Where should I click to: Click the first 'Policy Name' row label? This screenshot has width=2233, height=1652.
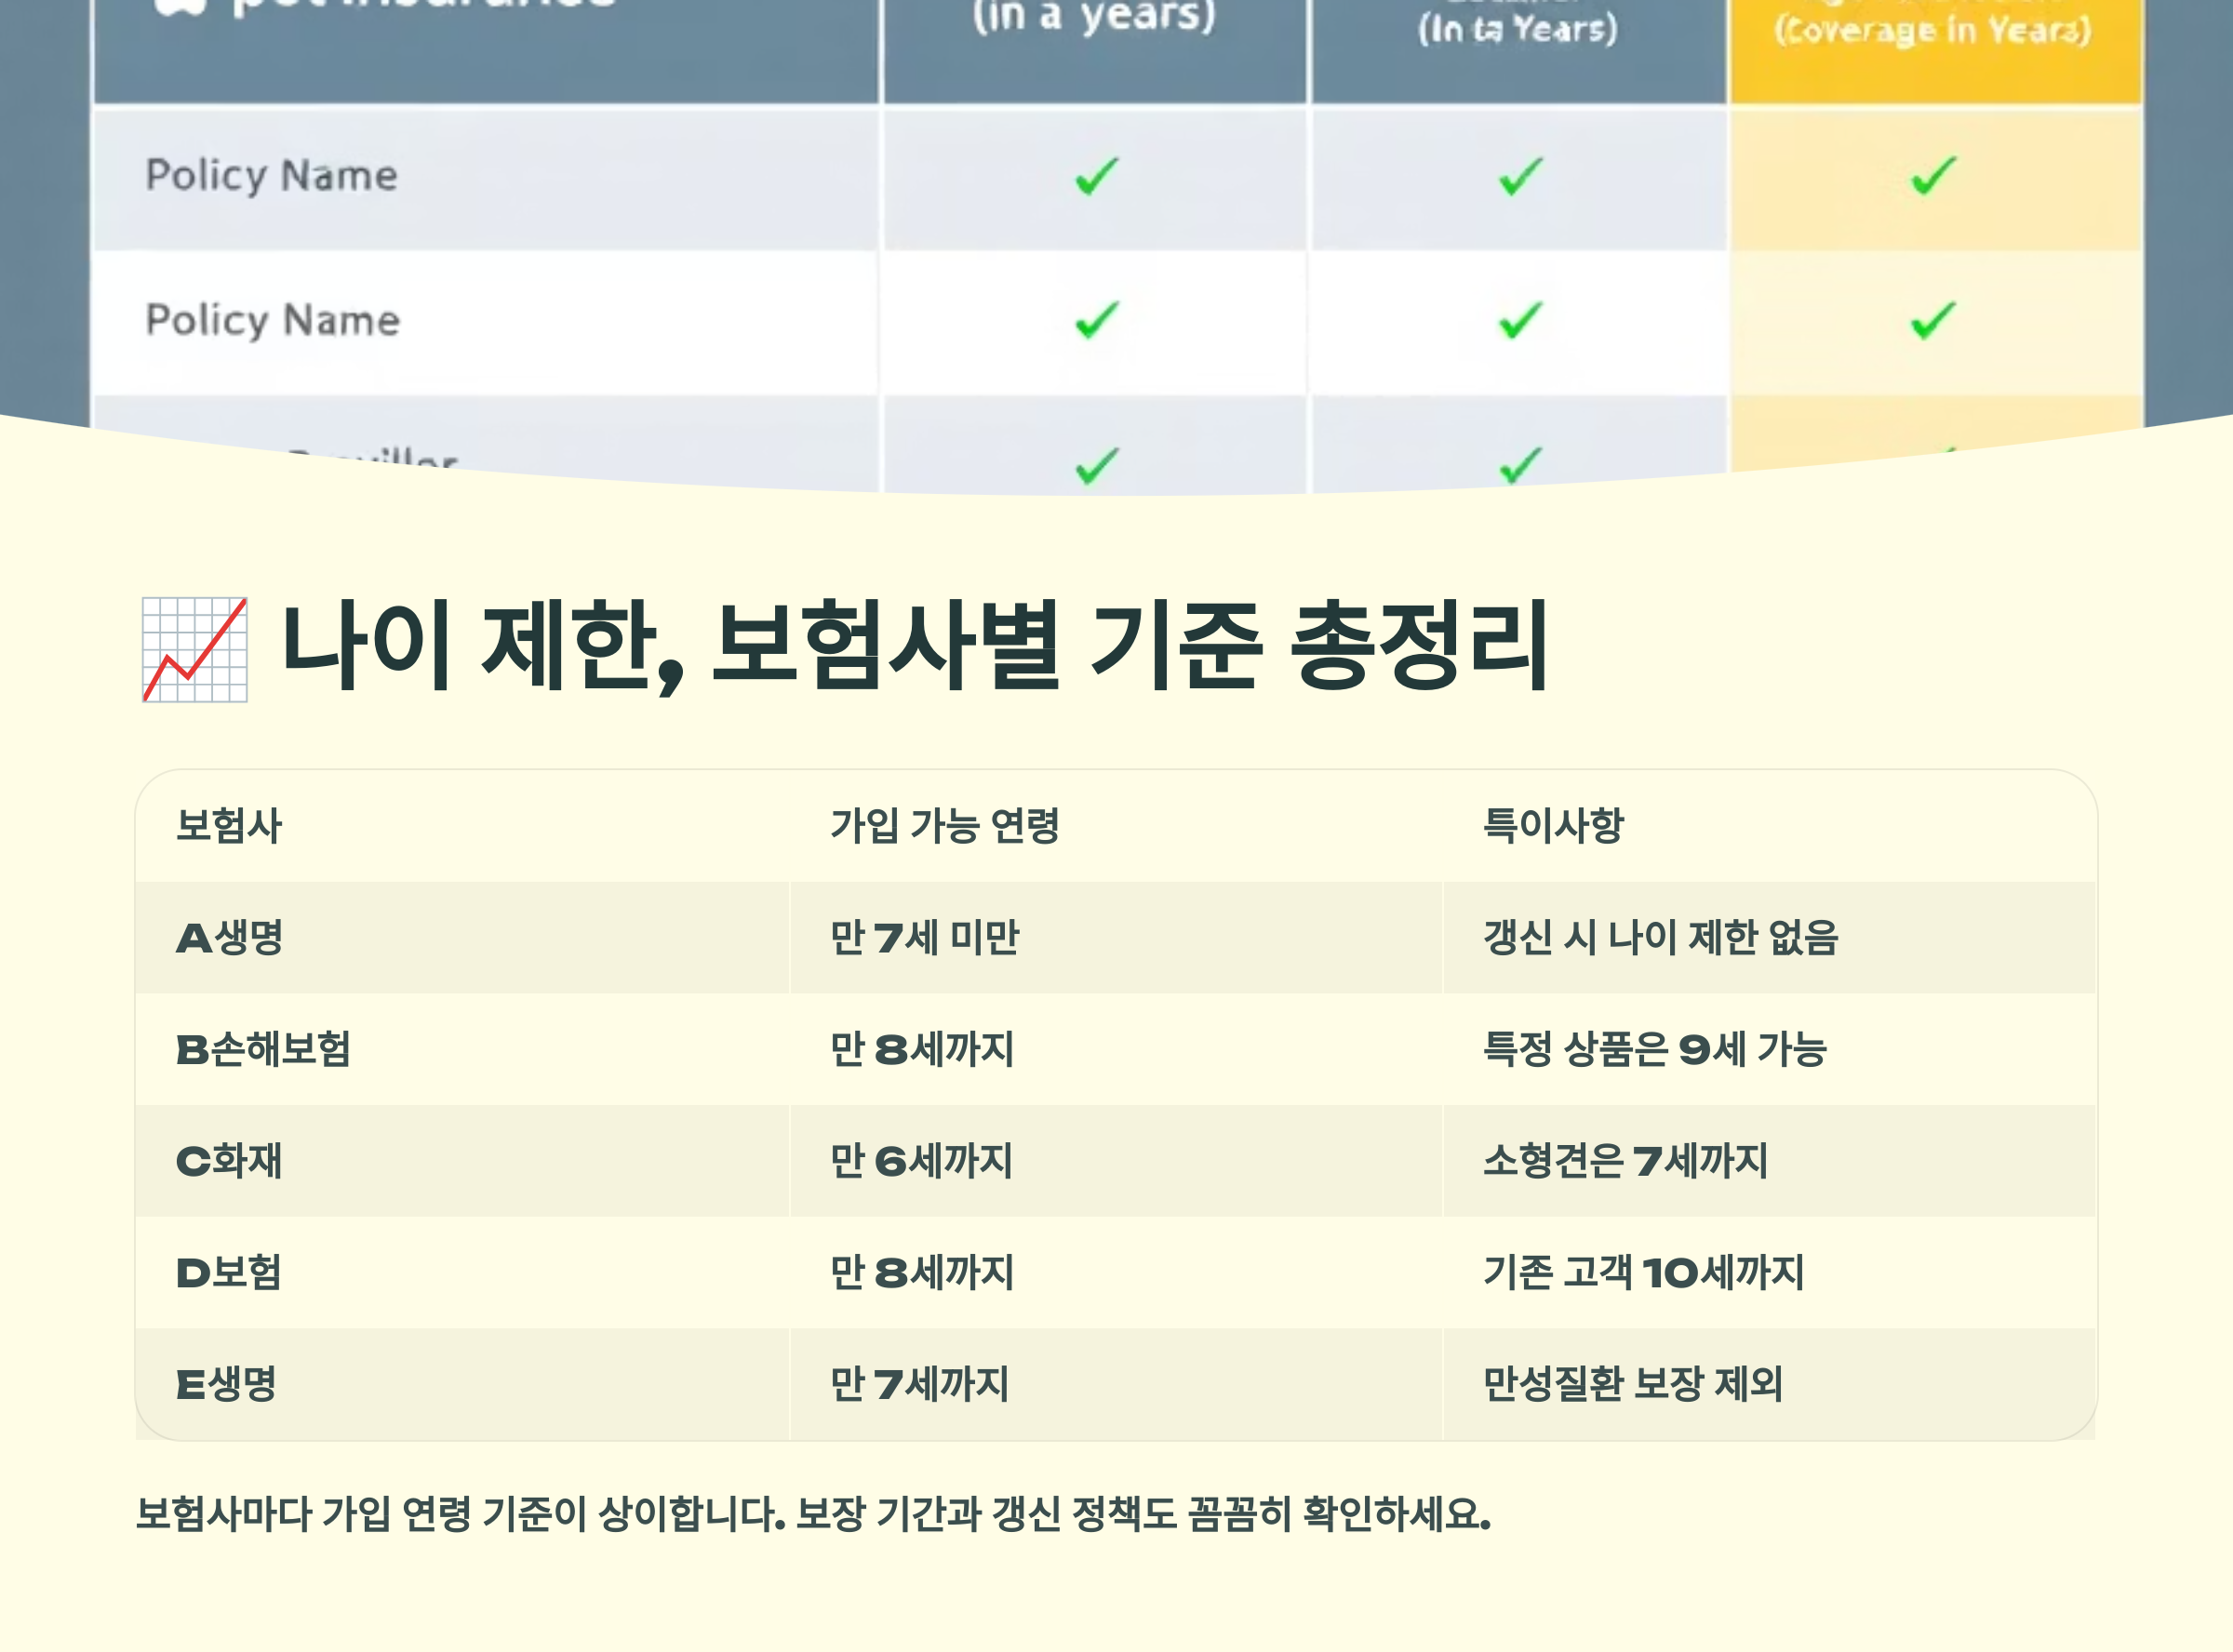pyautogui.click(x=271, y=176)
